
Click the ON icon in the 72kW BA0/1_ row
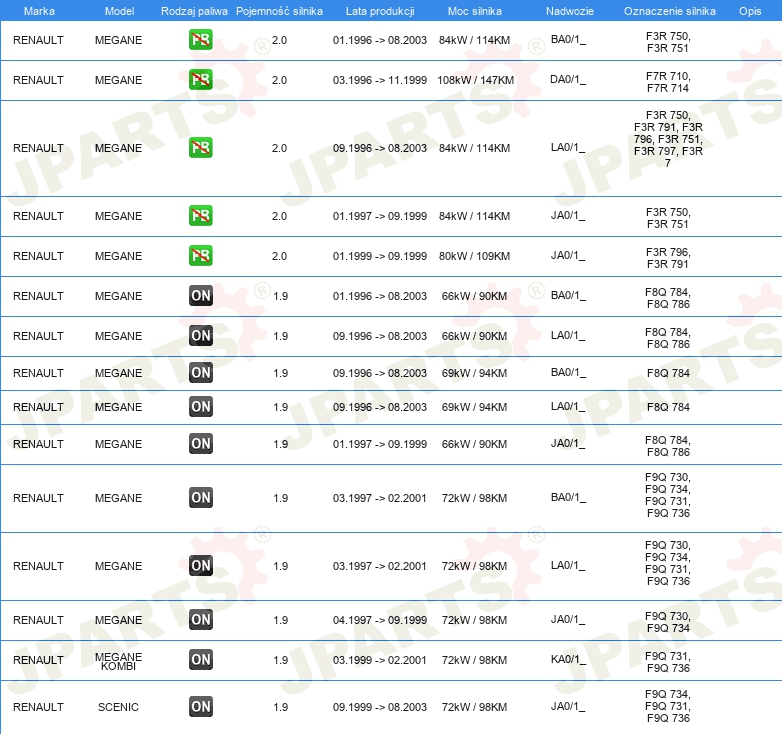(200, 498)
